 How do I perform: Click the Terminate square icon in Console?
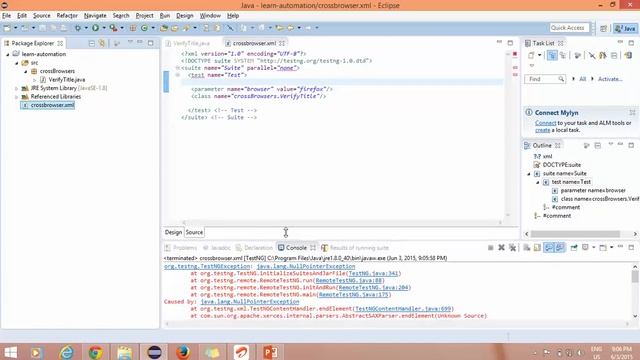(x=491, y=248)
